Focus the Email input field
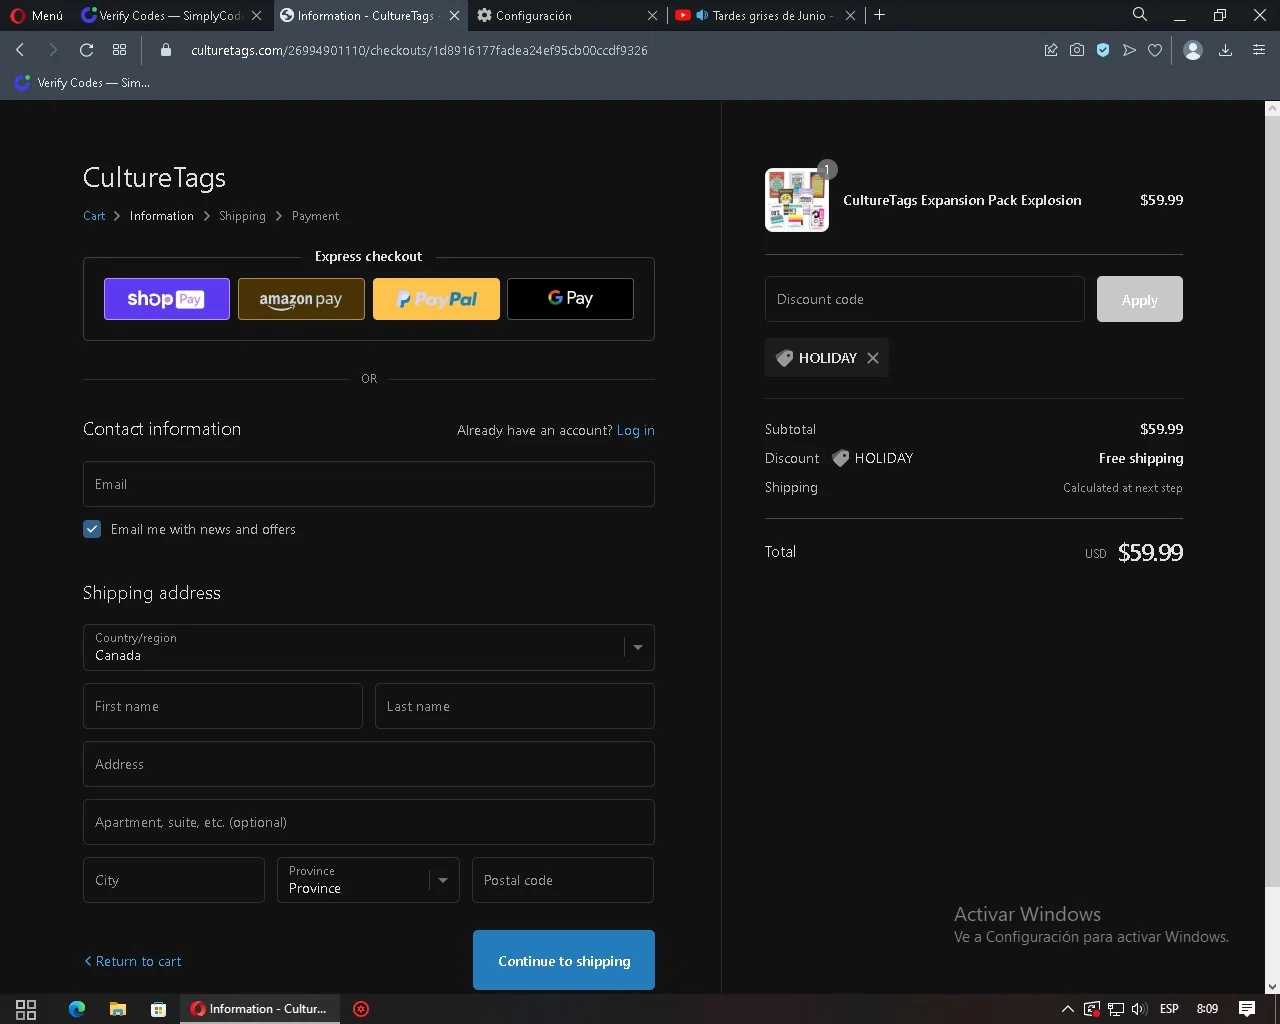The width and height of the screenshot is (1280, 1024). click(369, 484)
